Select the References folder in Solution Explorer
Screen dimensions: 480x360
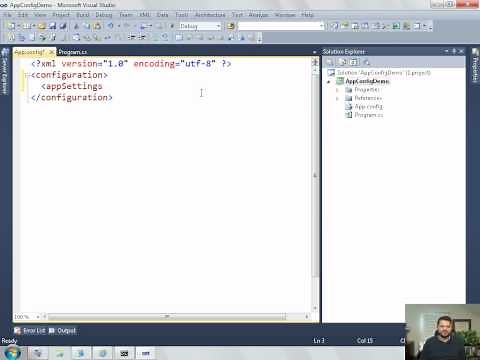(x=364, y=98)
